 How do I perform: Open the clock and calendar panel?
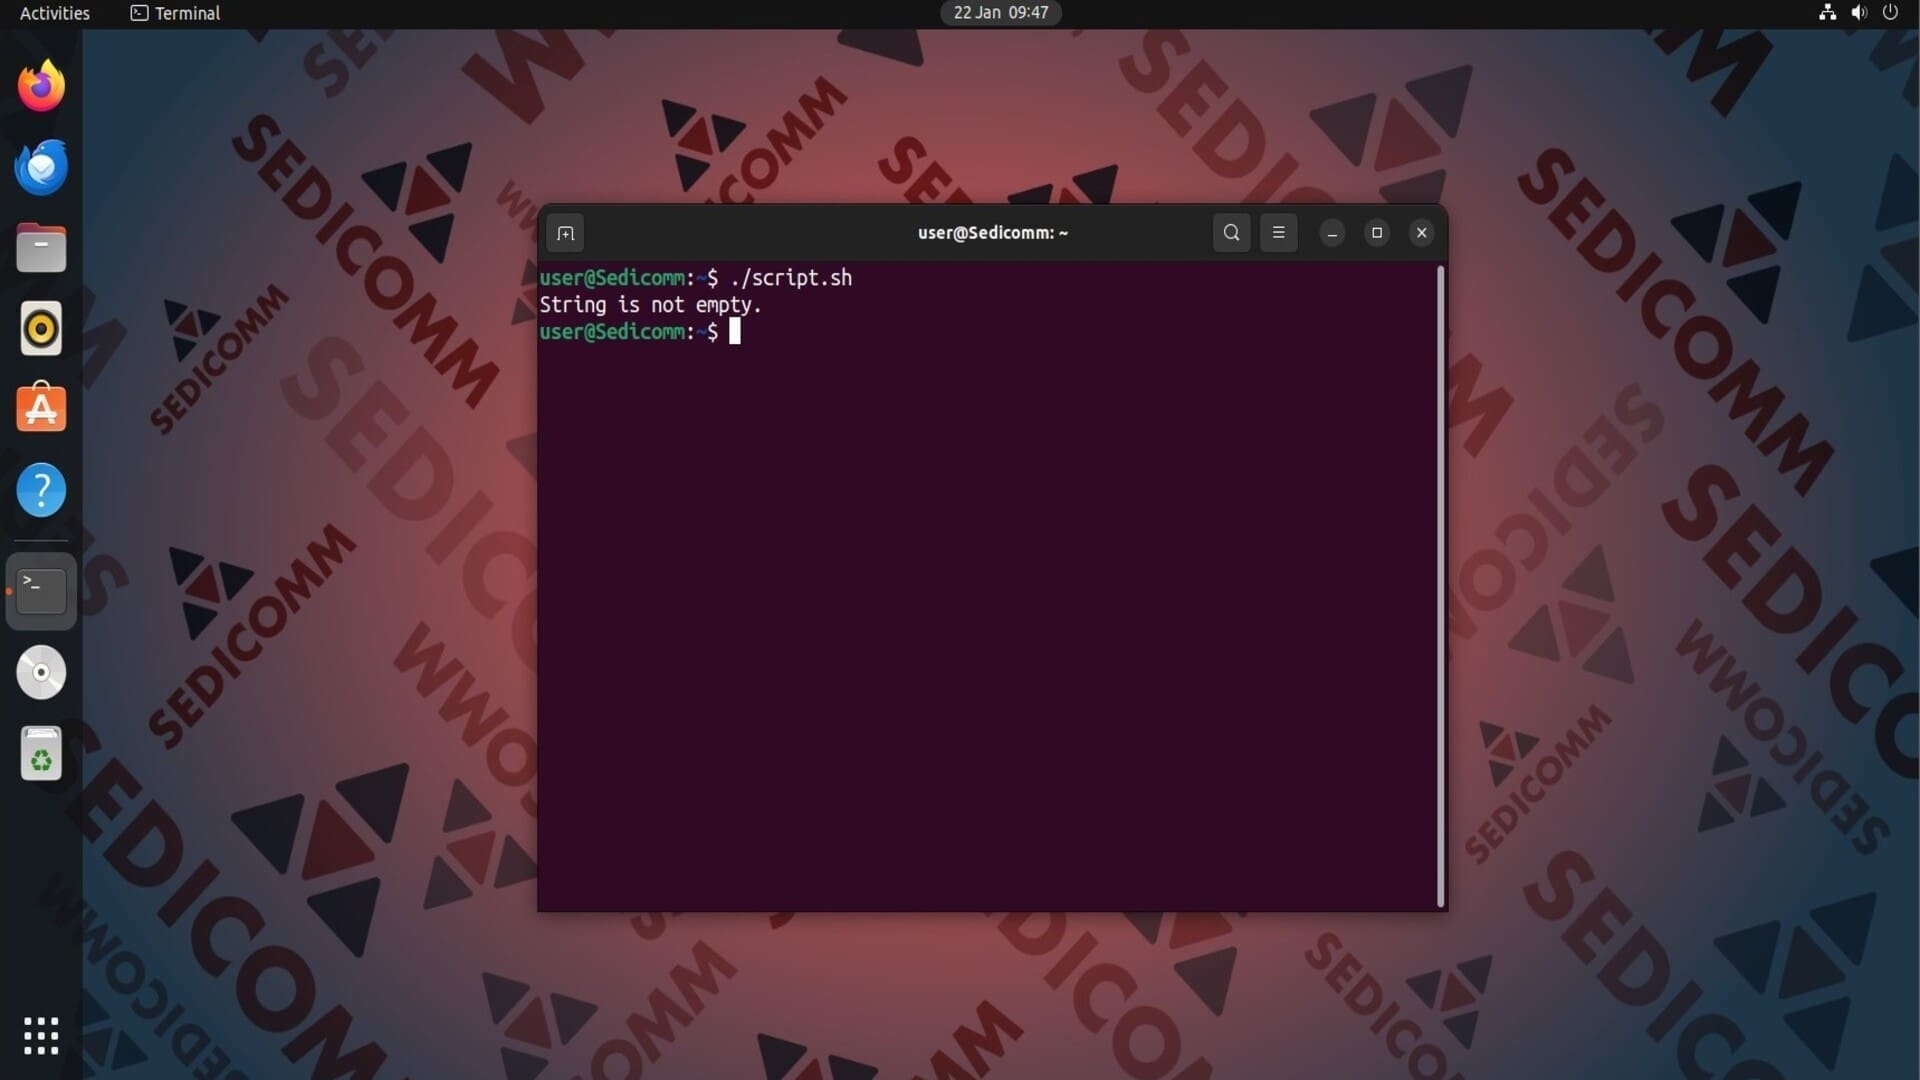coord(1000,13)
